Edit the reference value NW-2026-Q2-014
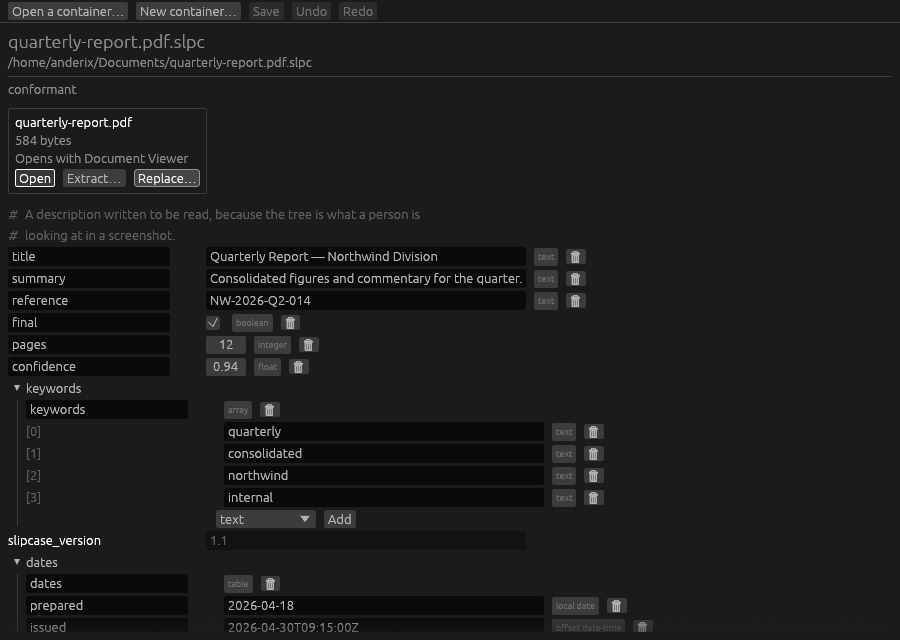Image resolution: width=900 pixels, height=640 pixels. pos(366,301)
